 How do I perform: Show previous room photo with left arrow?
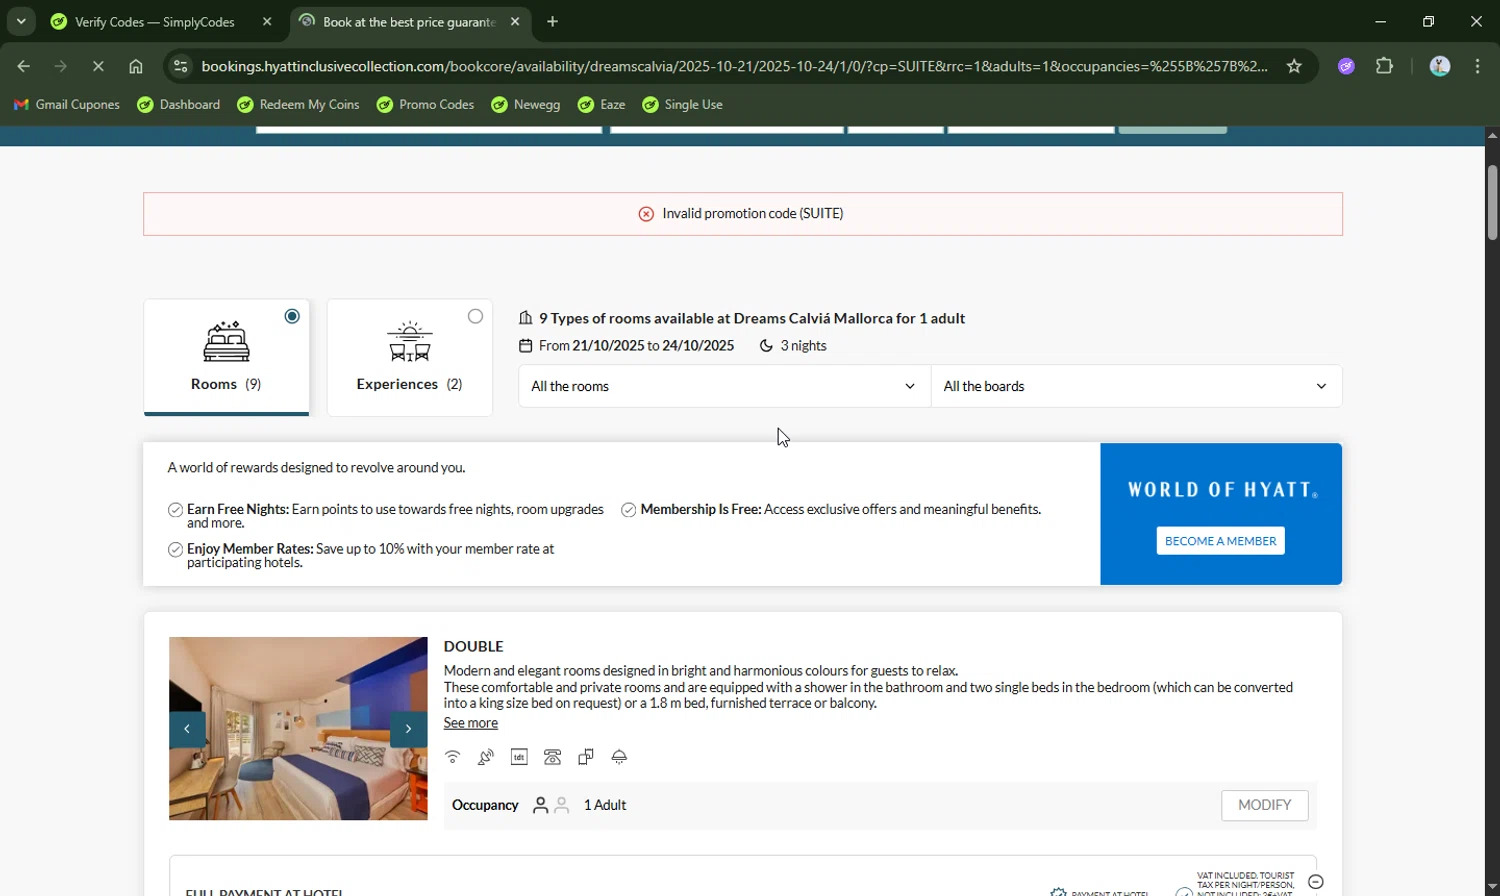coord(187,729)
